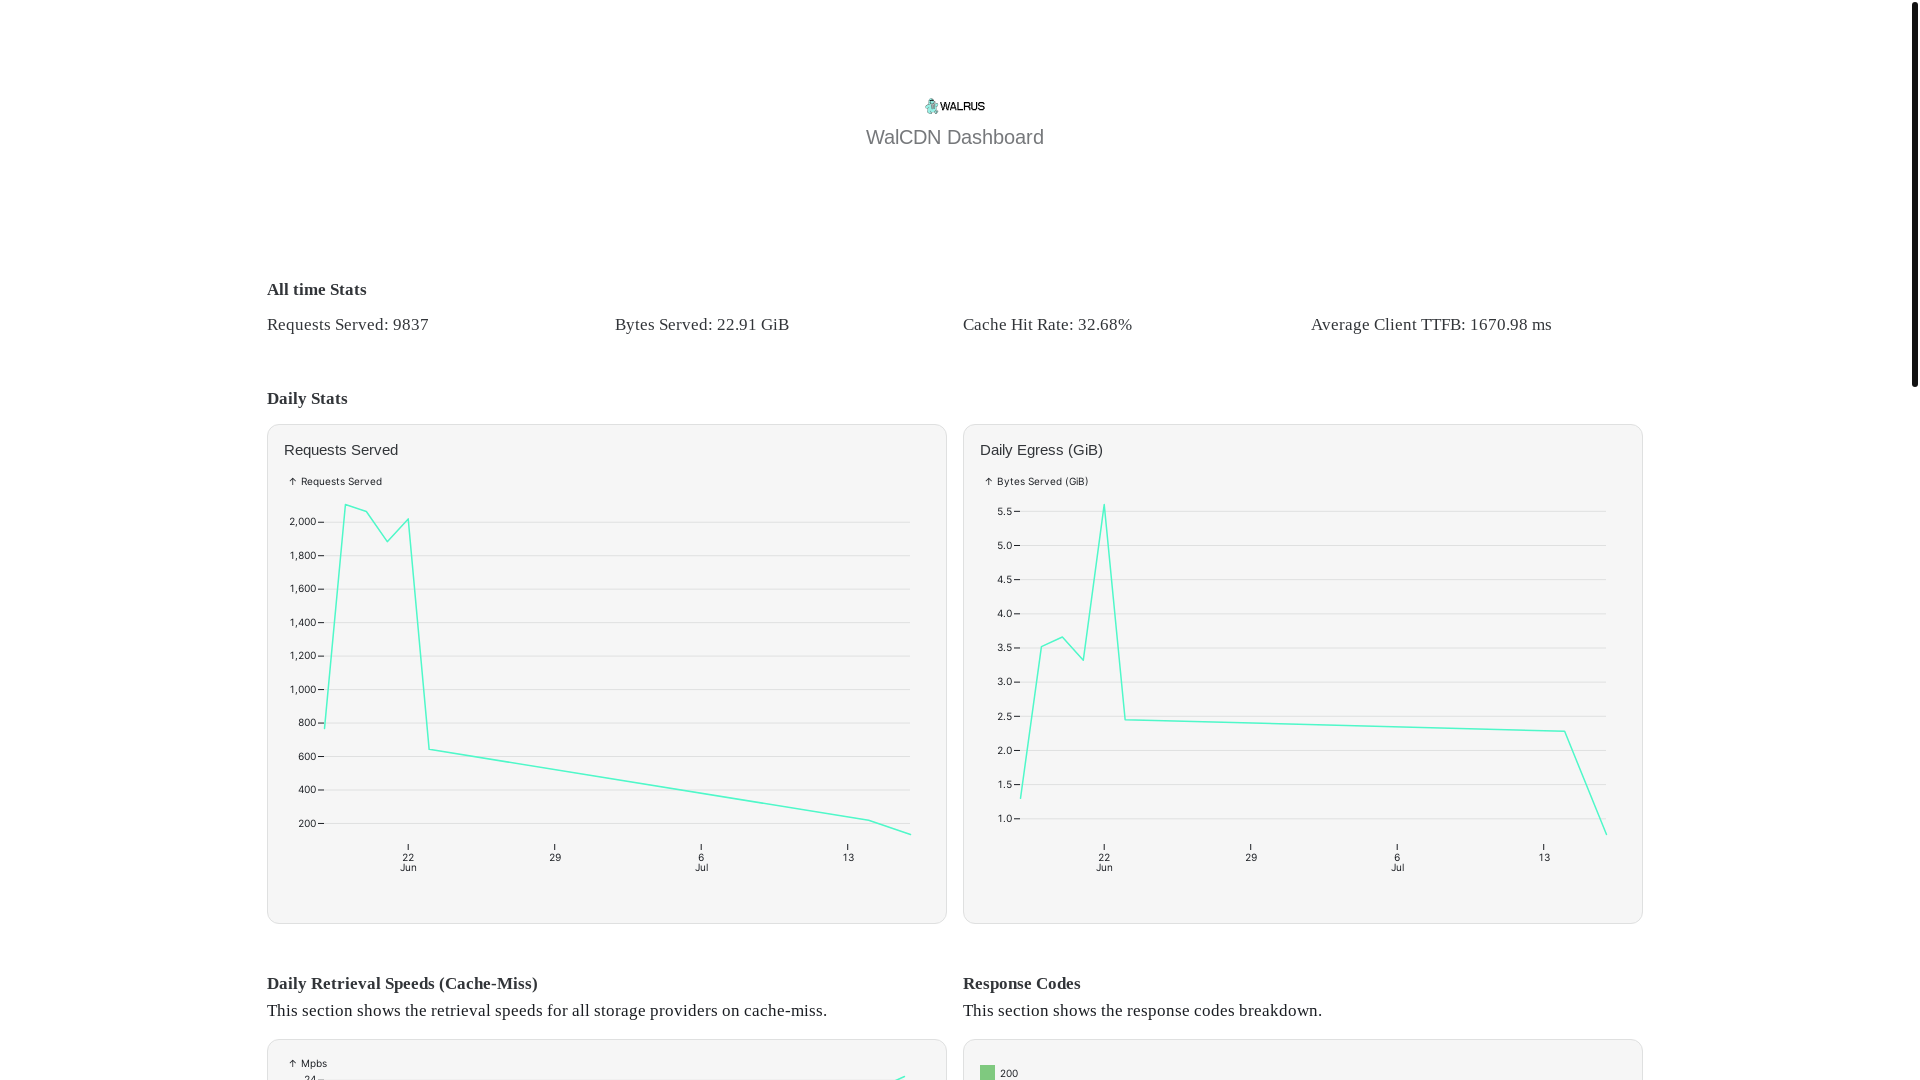Click 29 date on Egress chart
Image resolution: width=1920 pixels, height=1080 pixels.
click(x=1251, y=858)
